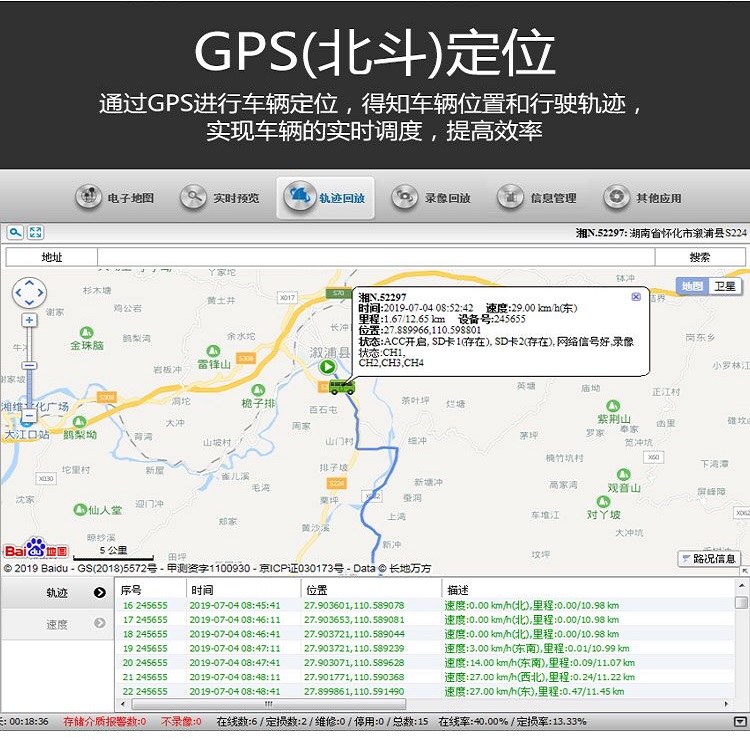Click the map pan direction control
The image size is (750, 740).
29,293
